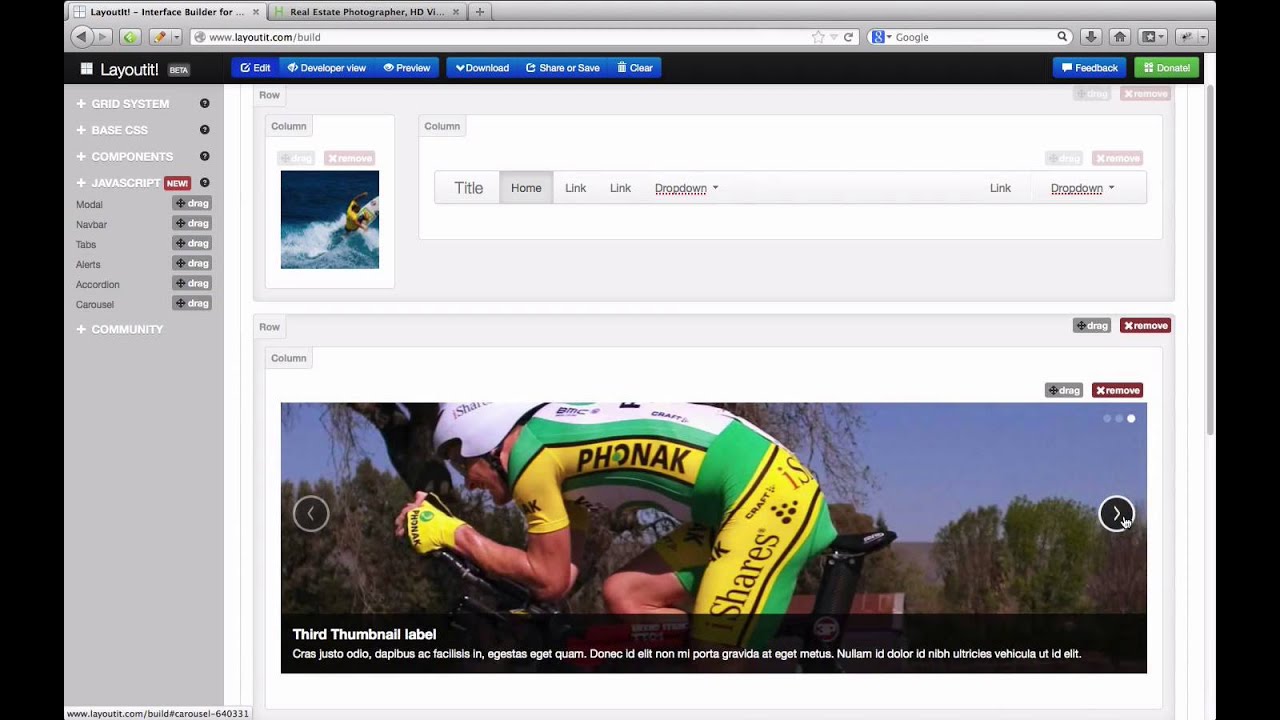Image resolution: width=1280 pixels, height=720 pixels.
Task: Expand the BASE CSS section
Action: pyautogui.click(x=112, y=130)
